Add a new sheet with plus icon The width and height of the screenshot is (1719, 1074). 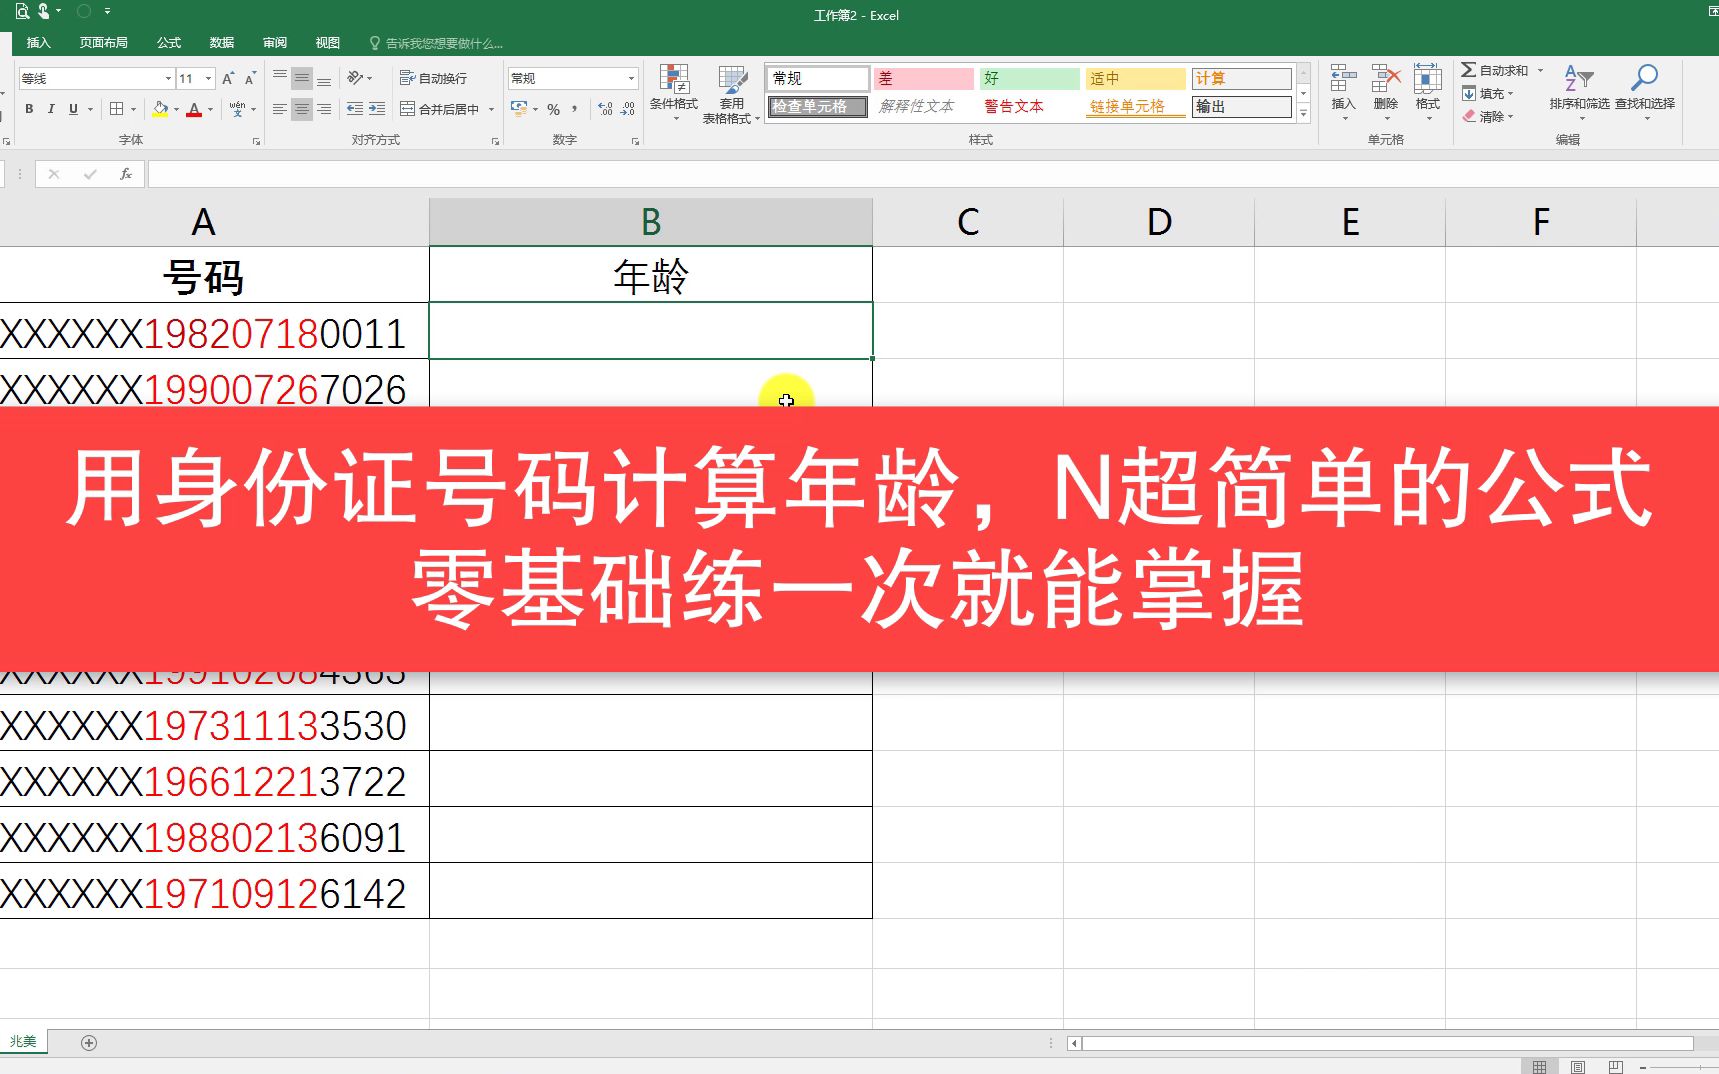[x=89, y=1043]
